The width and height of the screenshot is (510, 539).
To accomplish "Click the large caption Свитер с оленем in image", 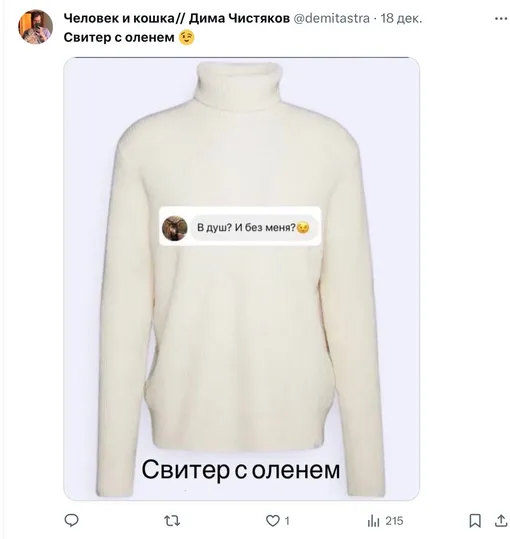I will [x=241, y=470].
